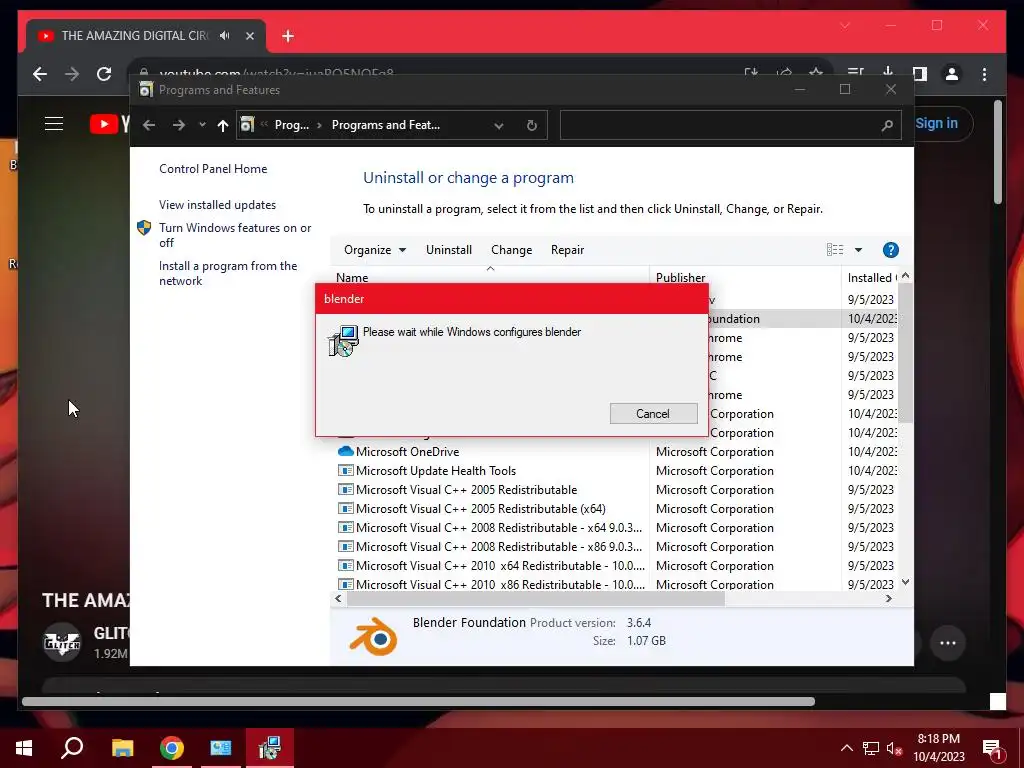Open File Explorer from the taskbar
The image size is (1024, 768).
[122, 748]
